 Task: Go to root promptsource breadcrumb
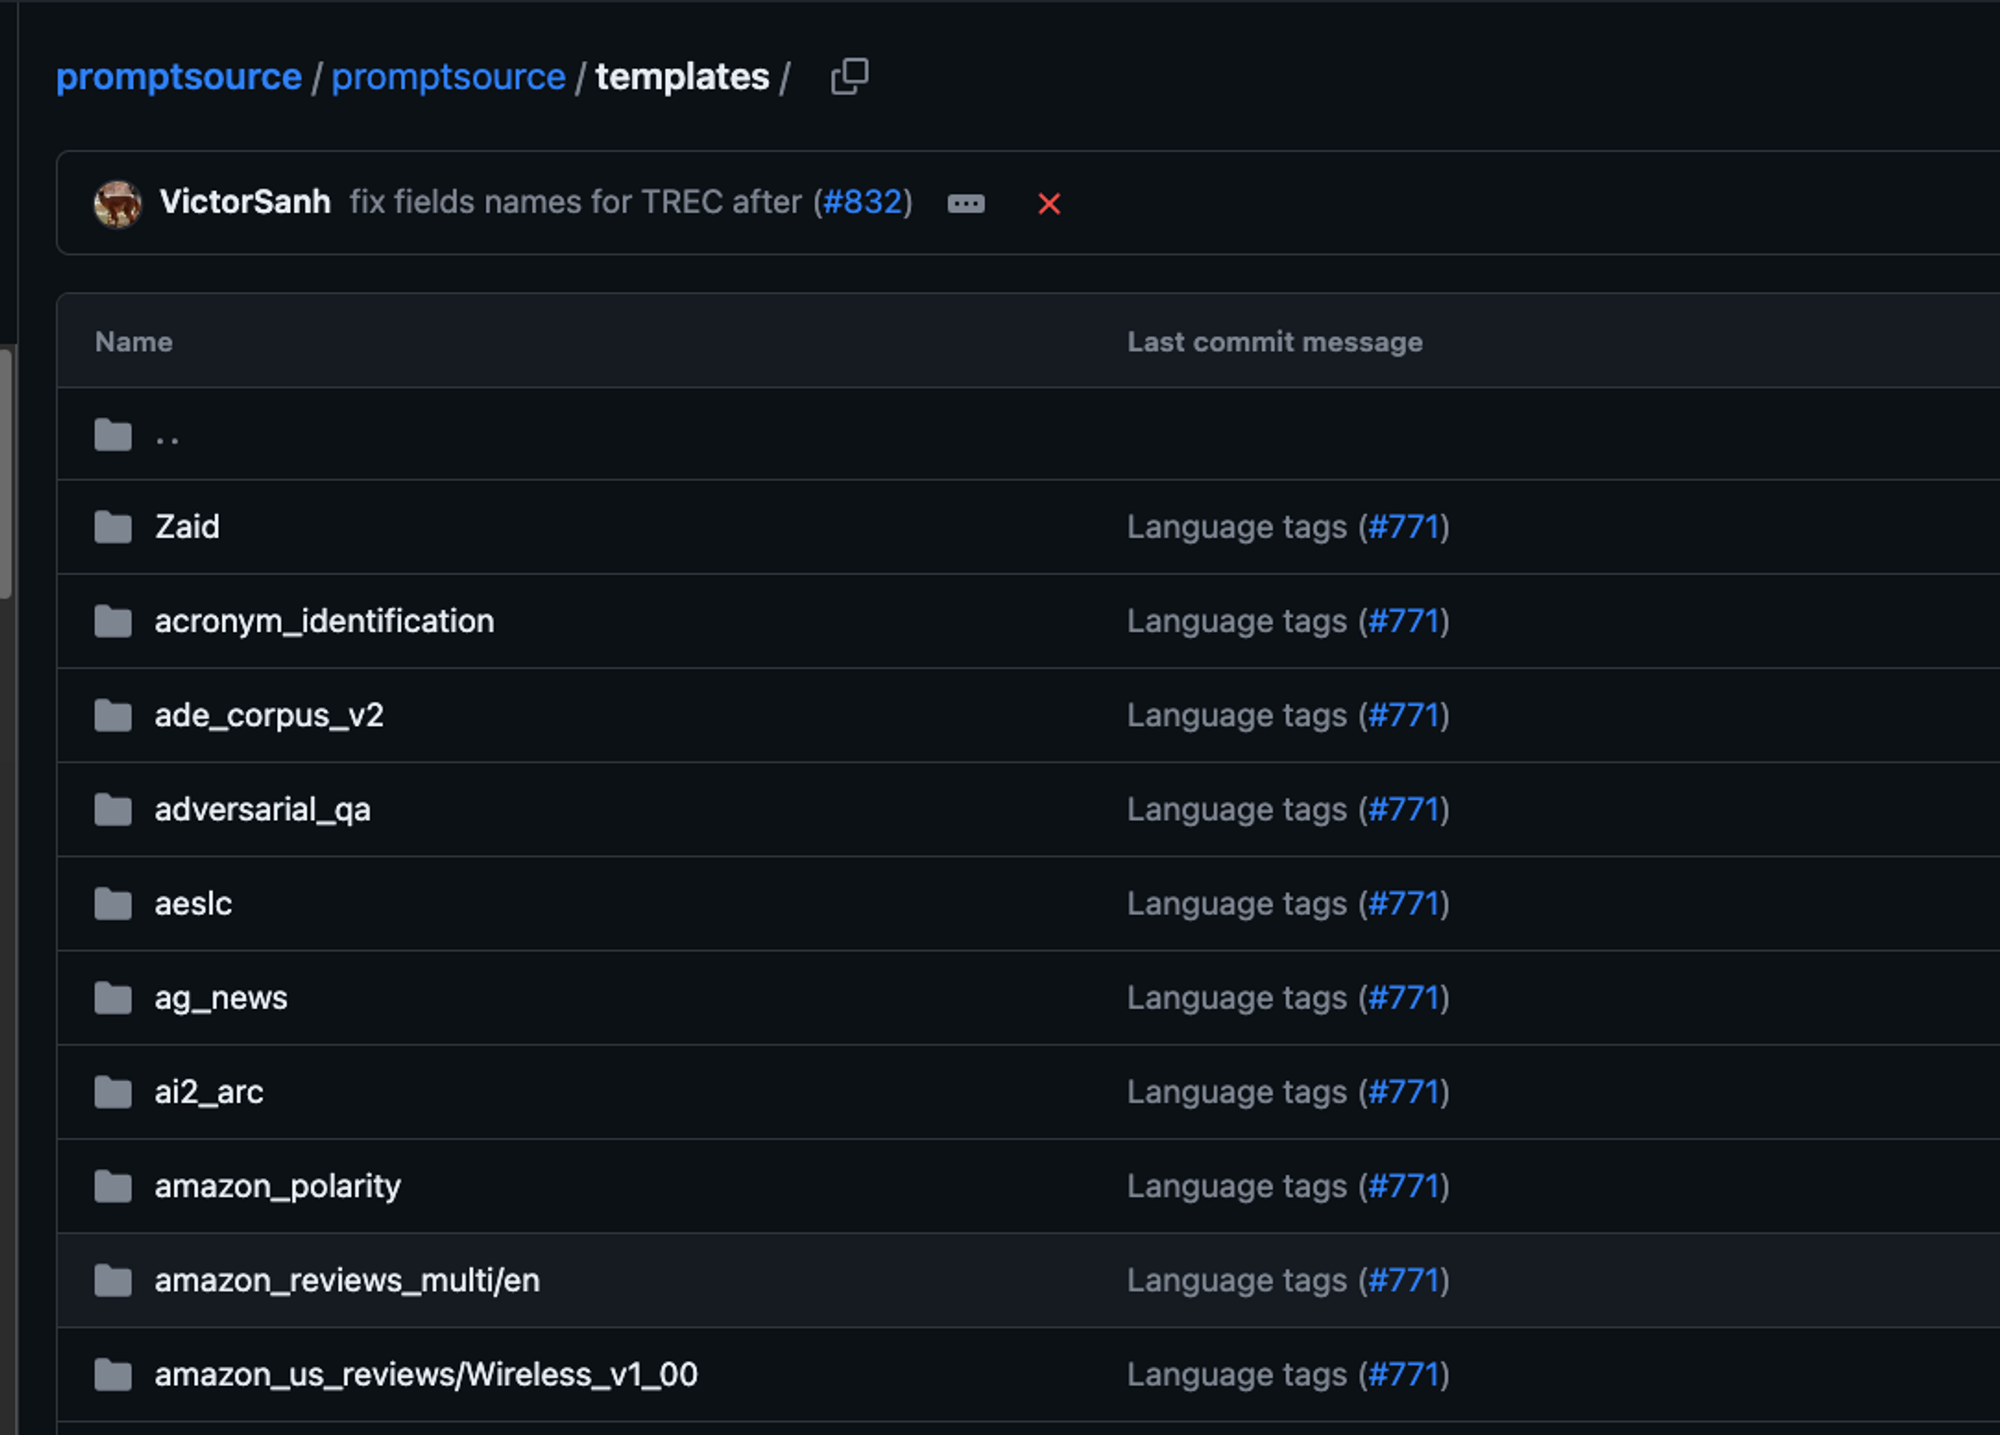tap(179, 77)
